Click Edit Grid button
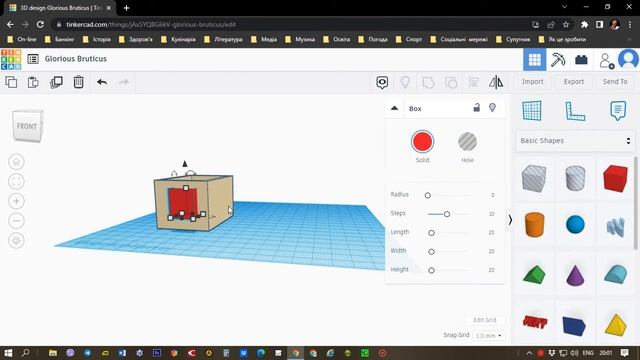The image size is (640, 360). click(x=484, y=320)
